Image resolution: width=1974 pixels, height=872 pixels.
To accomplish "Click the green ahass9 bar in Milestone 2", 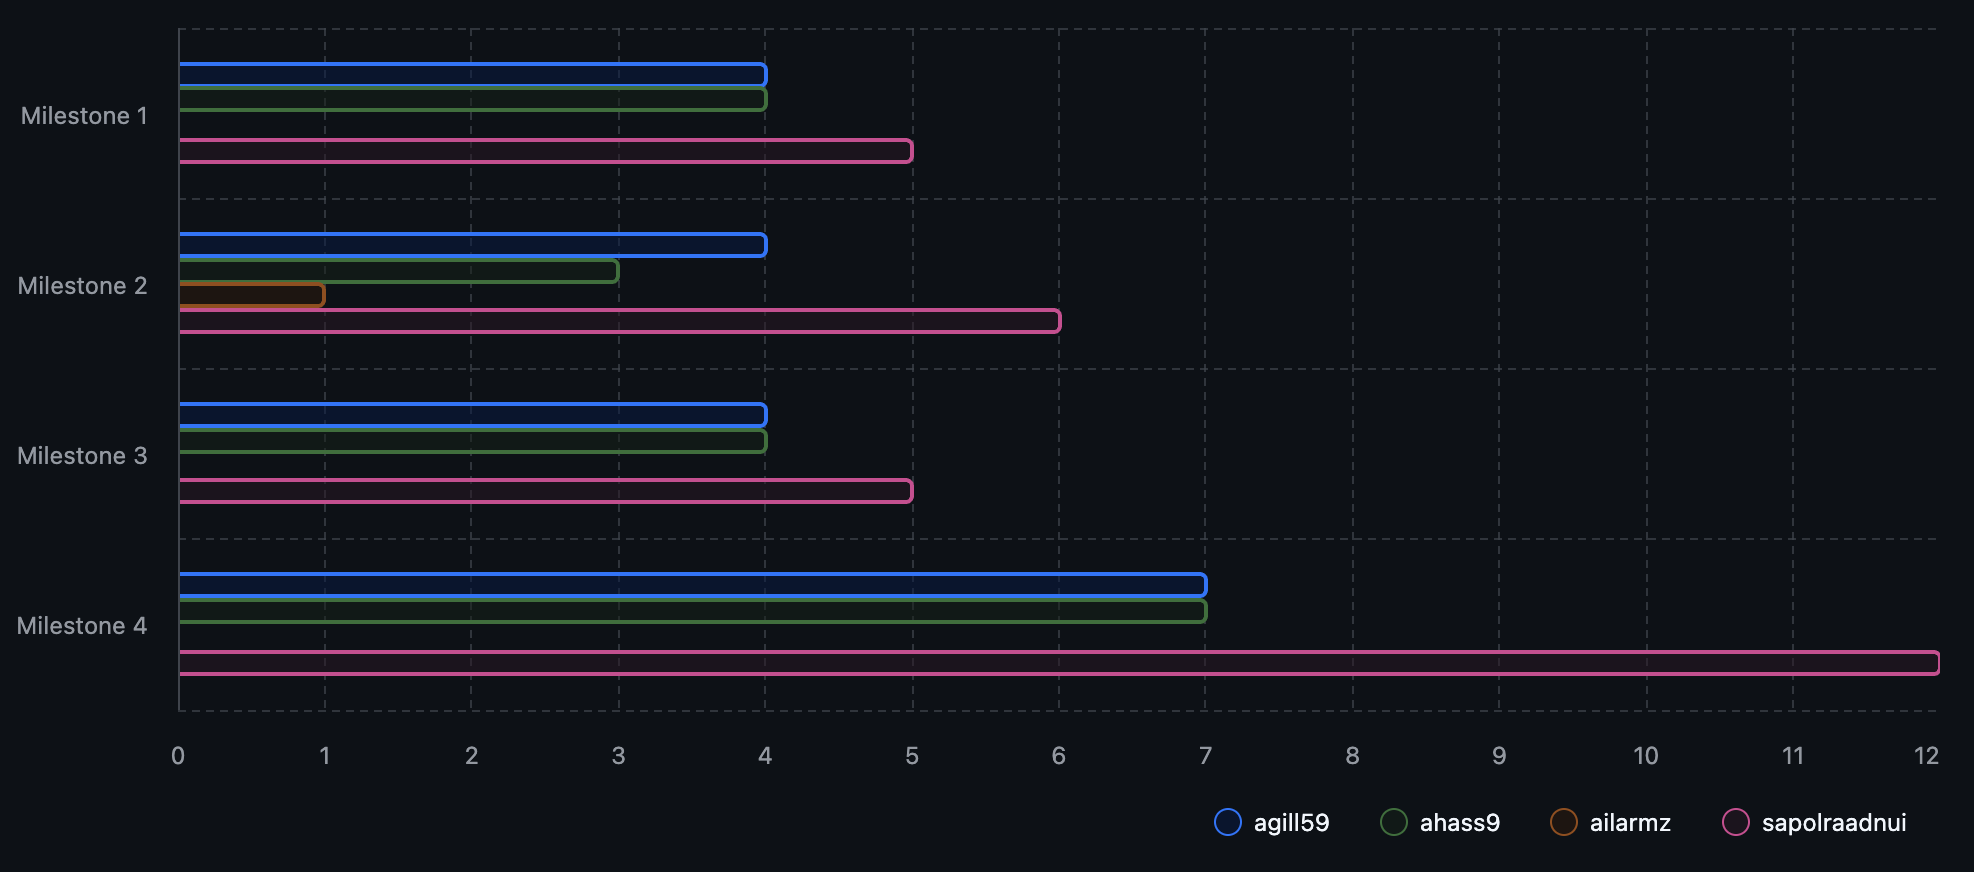I will click(398, 271).
